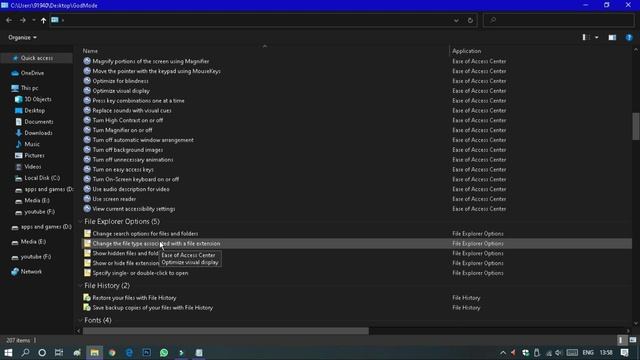
Task: Click icon beside Magnify portions of the screen
Action: click(x=87, y=61)
